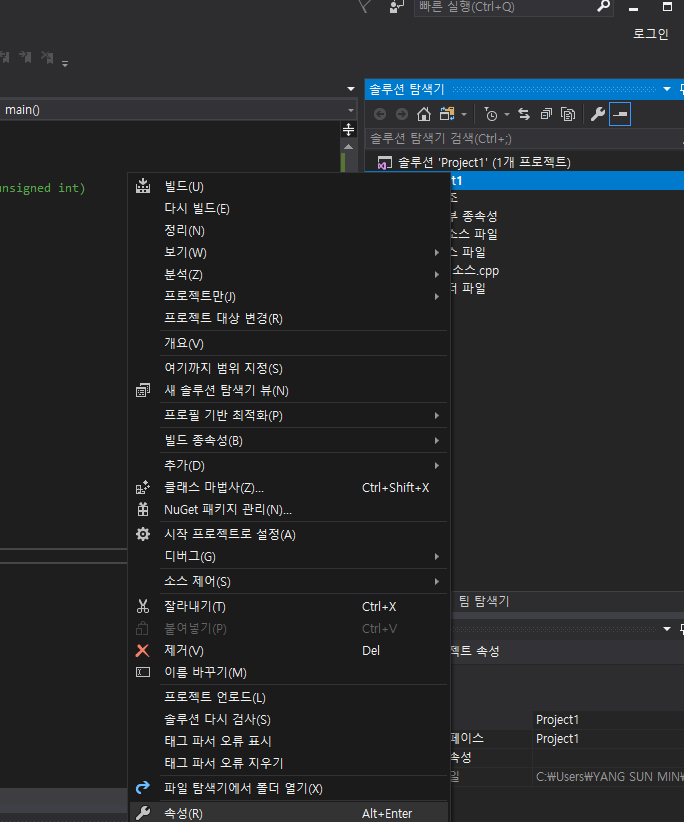Image resolution: width=684 pixels, height=822 pixels.
Task: Expand the 프로필 기반 최적화(P) submenu
Action: pyautogui.click(x=437, y=416)
